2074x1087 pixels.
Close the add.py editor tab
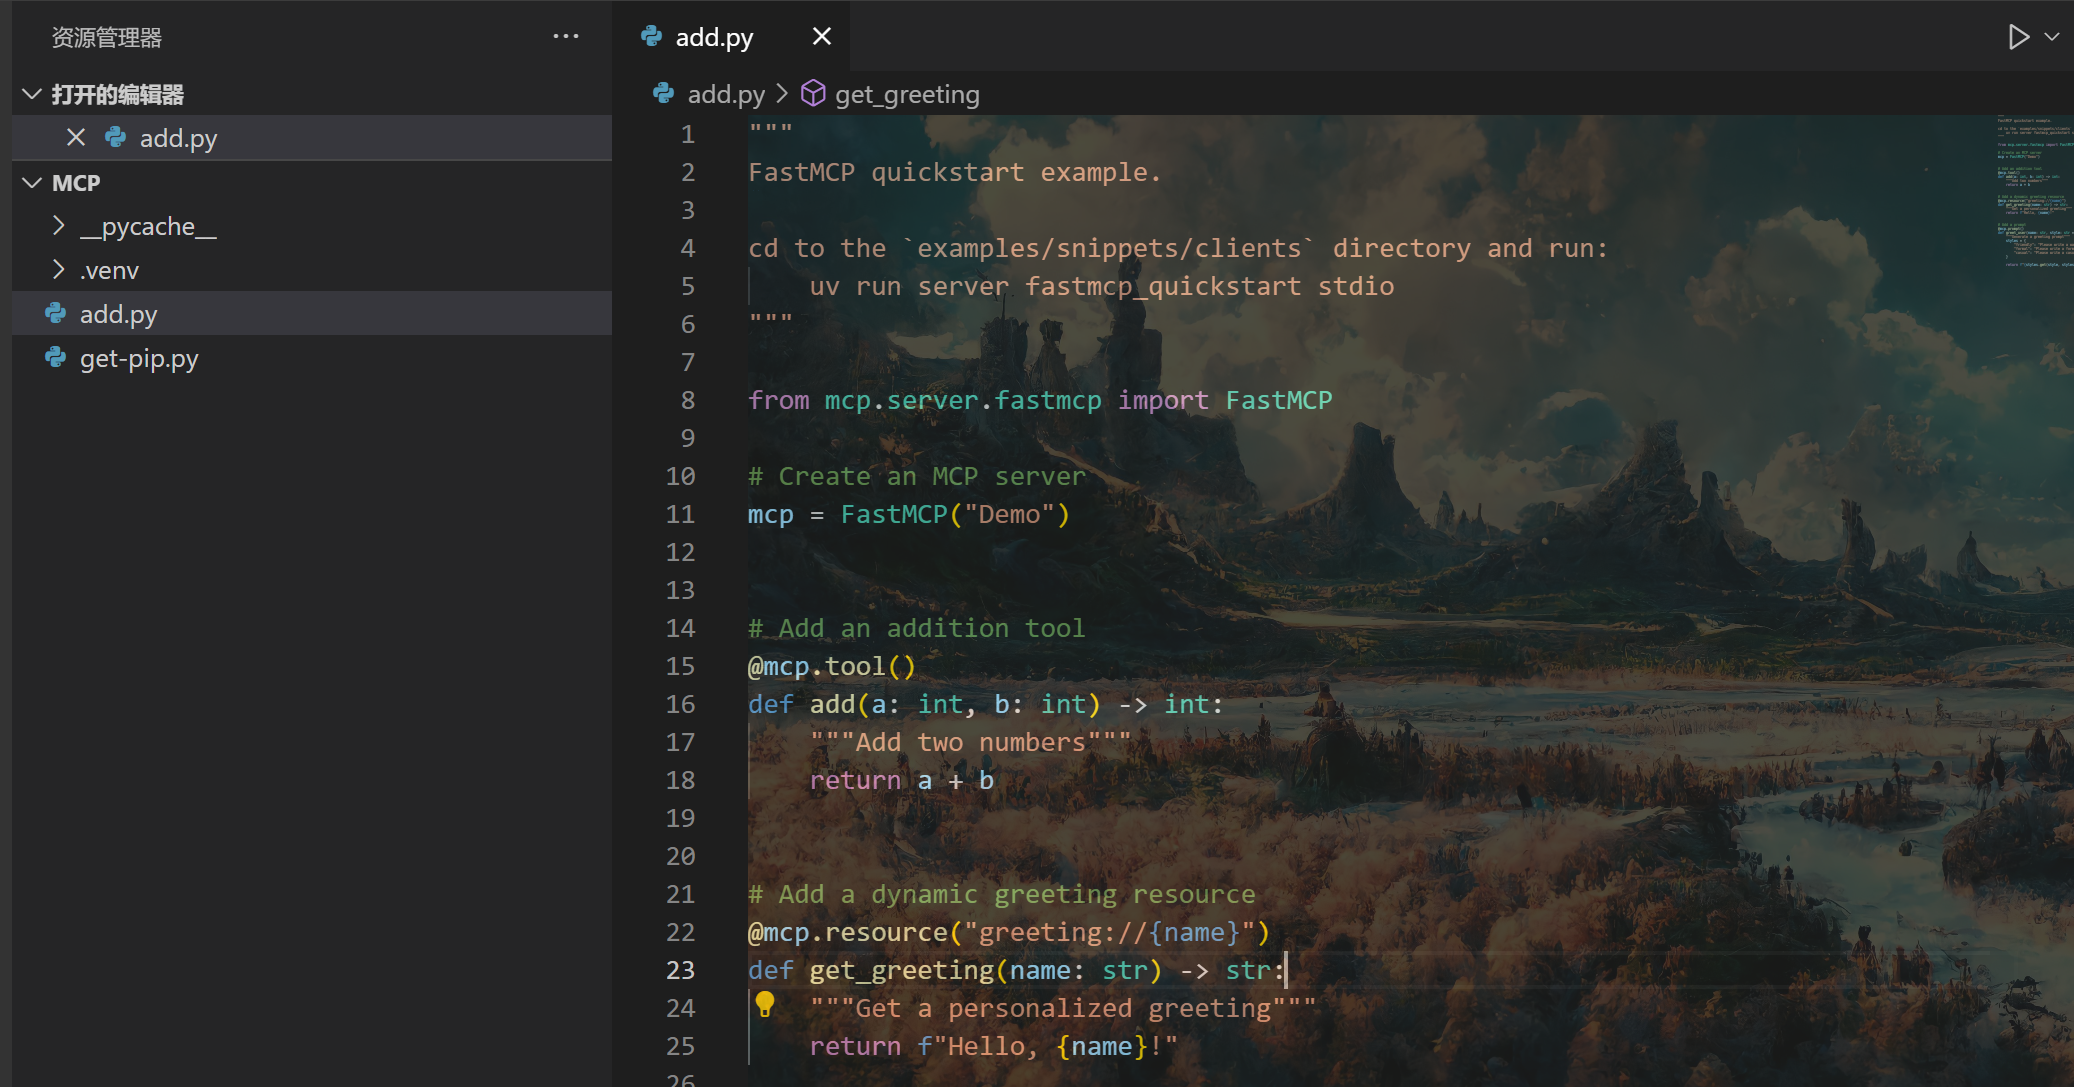[x=822, y=37]
